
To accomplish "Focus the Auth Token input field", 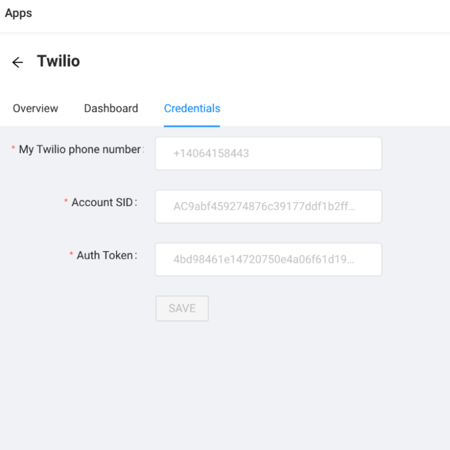I will (x=268, y=259).
